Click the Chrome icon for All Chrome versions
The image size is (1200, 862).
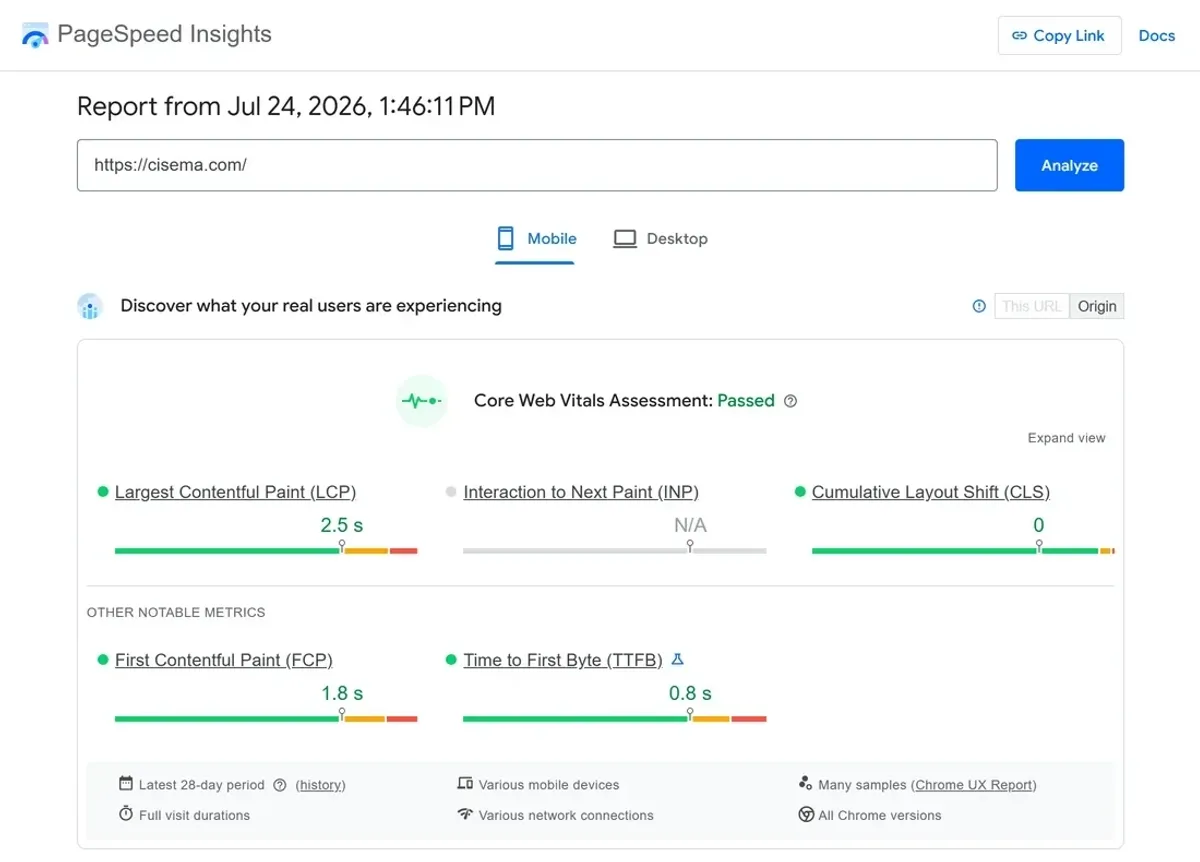click(806, 814)
